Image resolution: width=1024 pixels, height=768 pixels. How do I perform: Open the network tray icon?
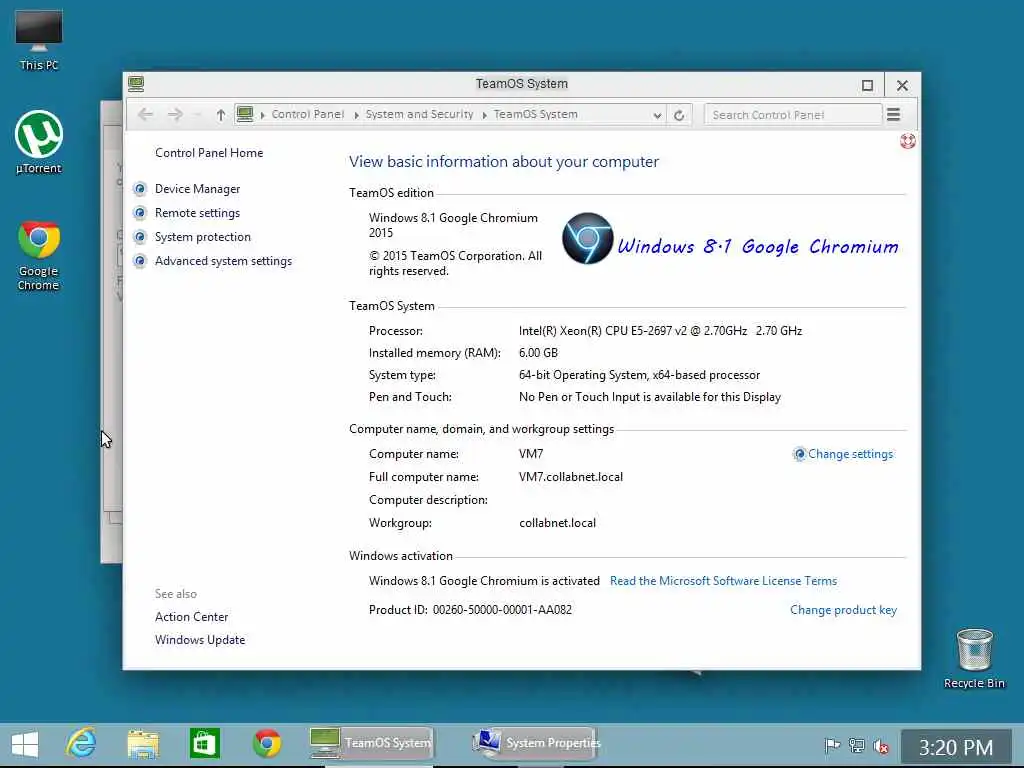point(856,745)
